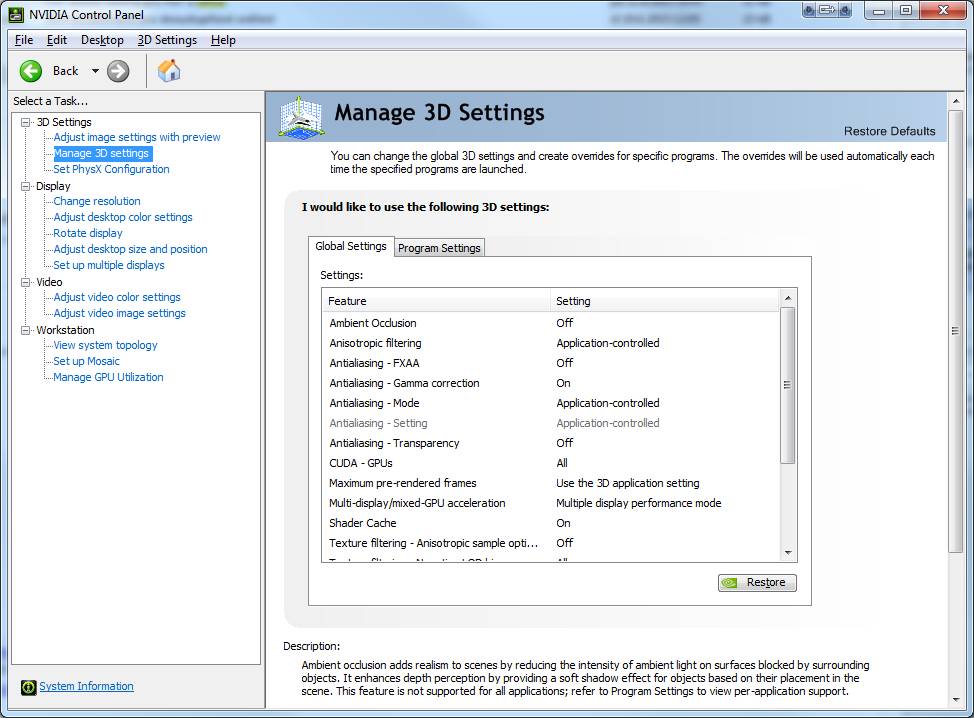
Task: Select Antialiasing - Gamma correction row
Action: (551, 383)
